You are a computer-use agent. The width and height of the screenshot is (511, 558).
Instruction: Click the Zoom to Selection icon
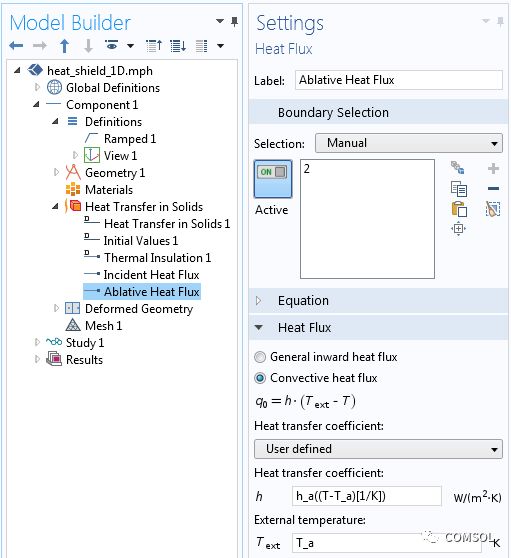coord(458,229)
